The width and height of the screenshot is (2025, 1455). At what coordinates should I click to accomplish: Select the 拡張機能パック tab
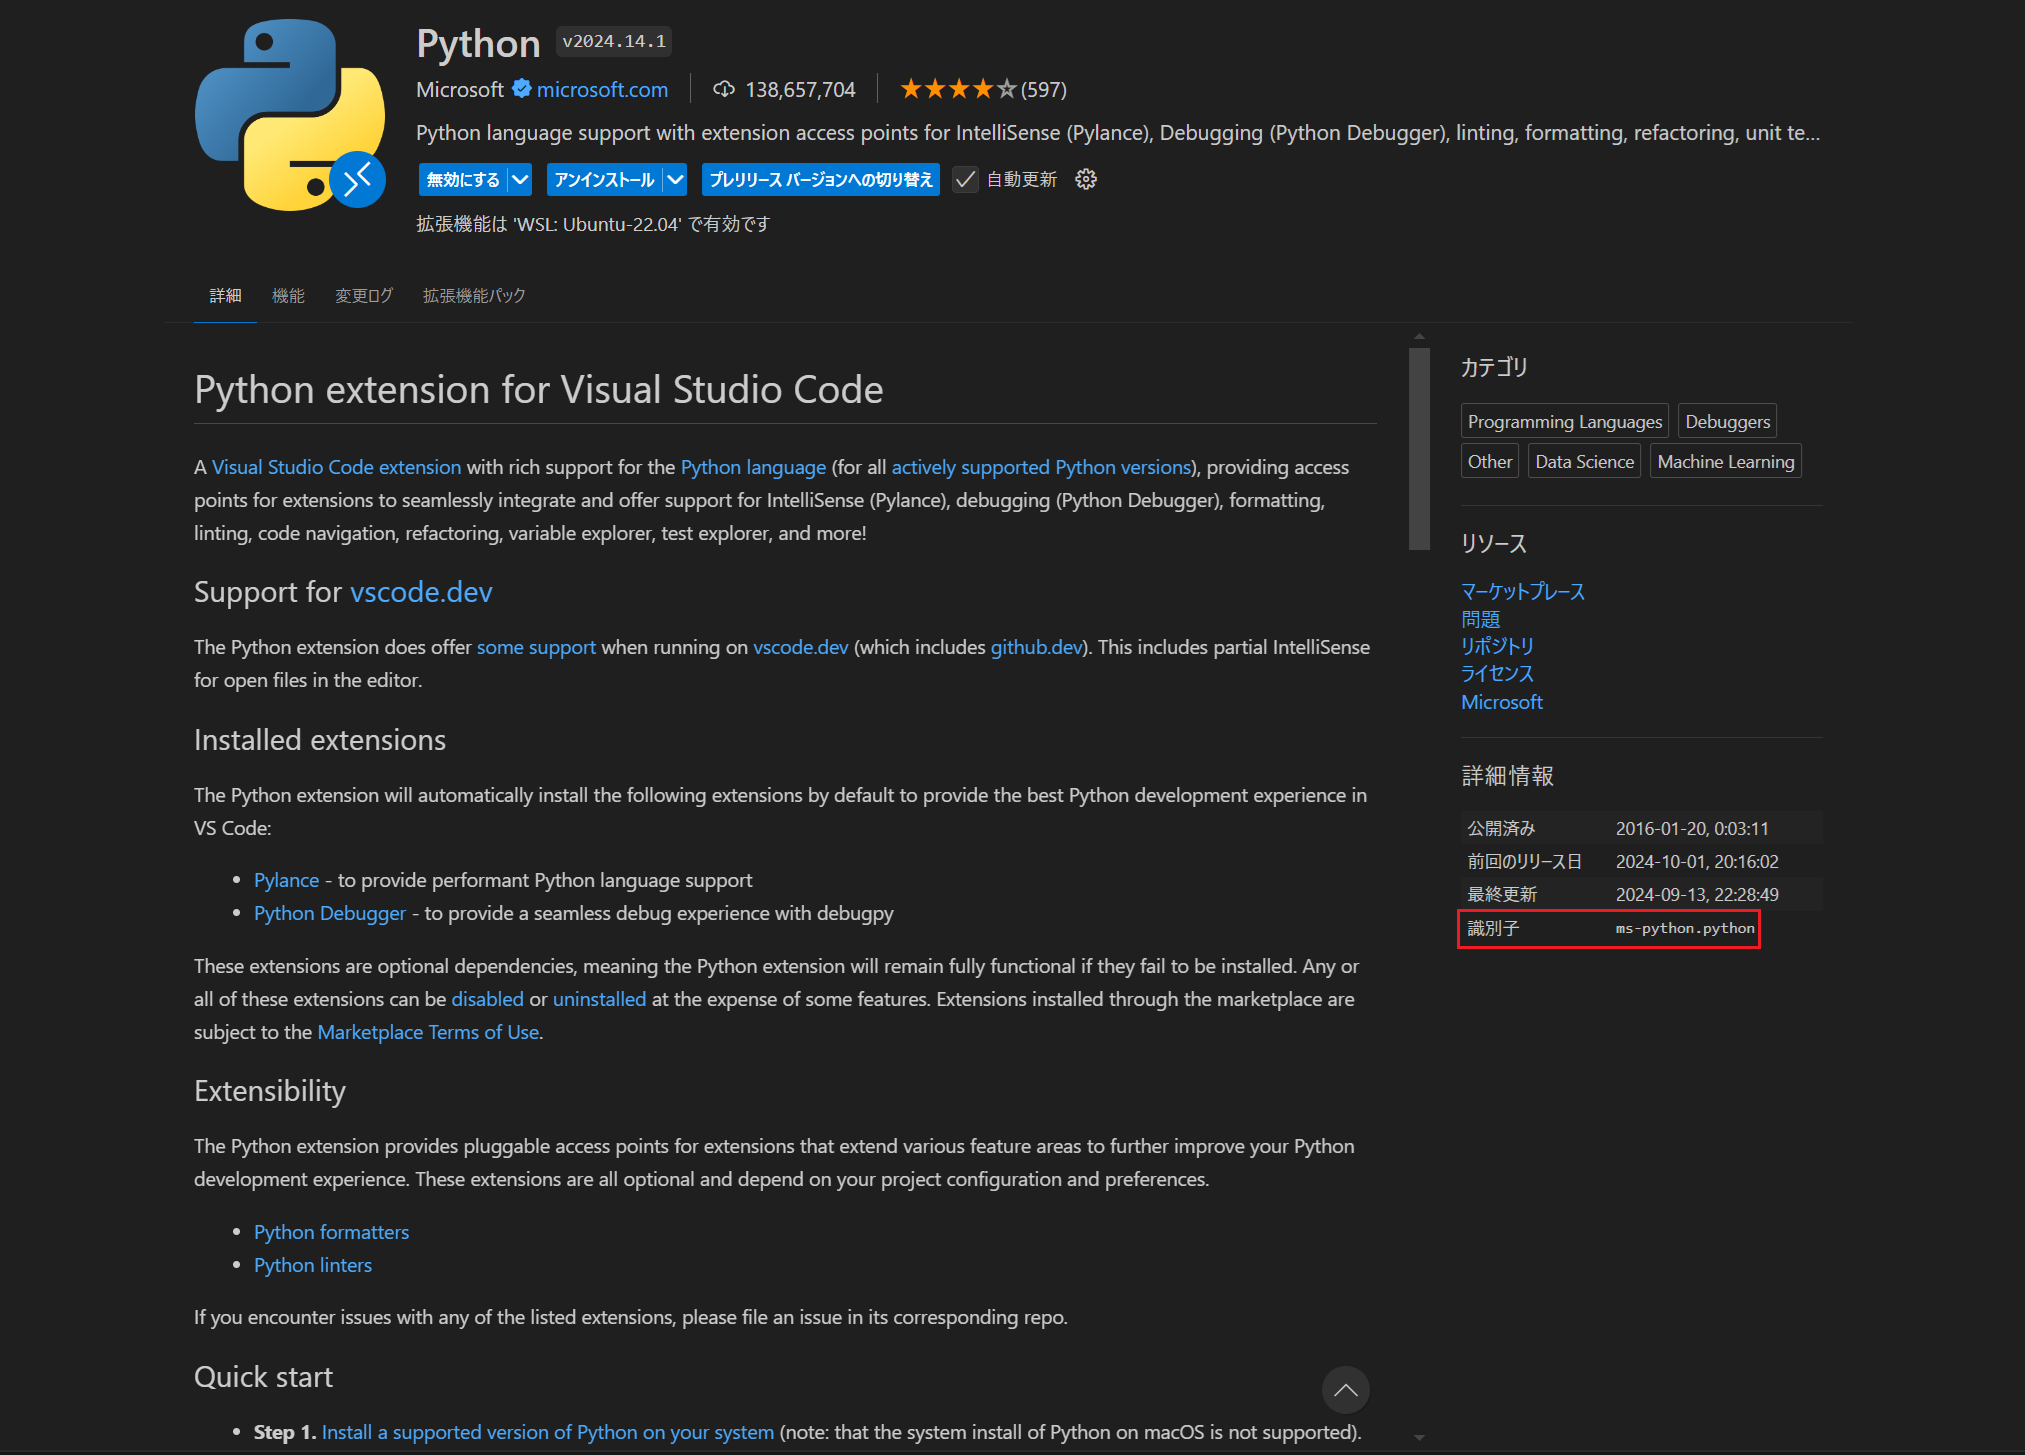pyautogui.click(x=473, y=295)
